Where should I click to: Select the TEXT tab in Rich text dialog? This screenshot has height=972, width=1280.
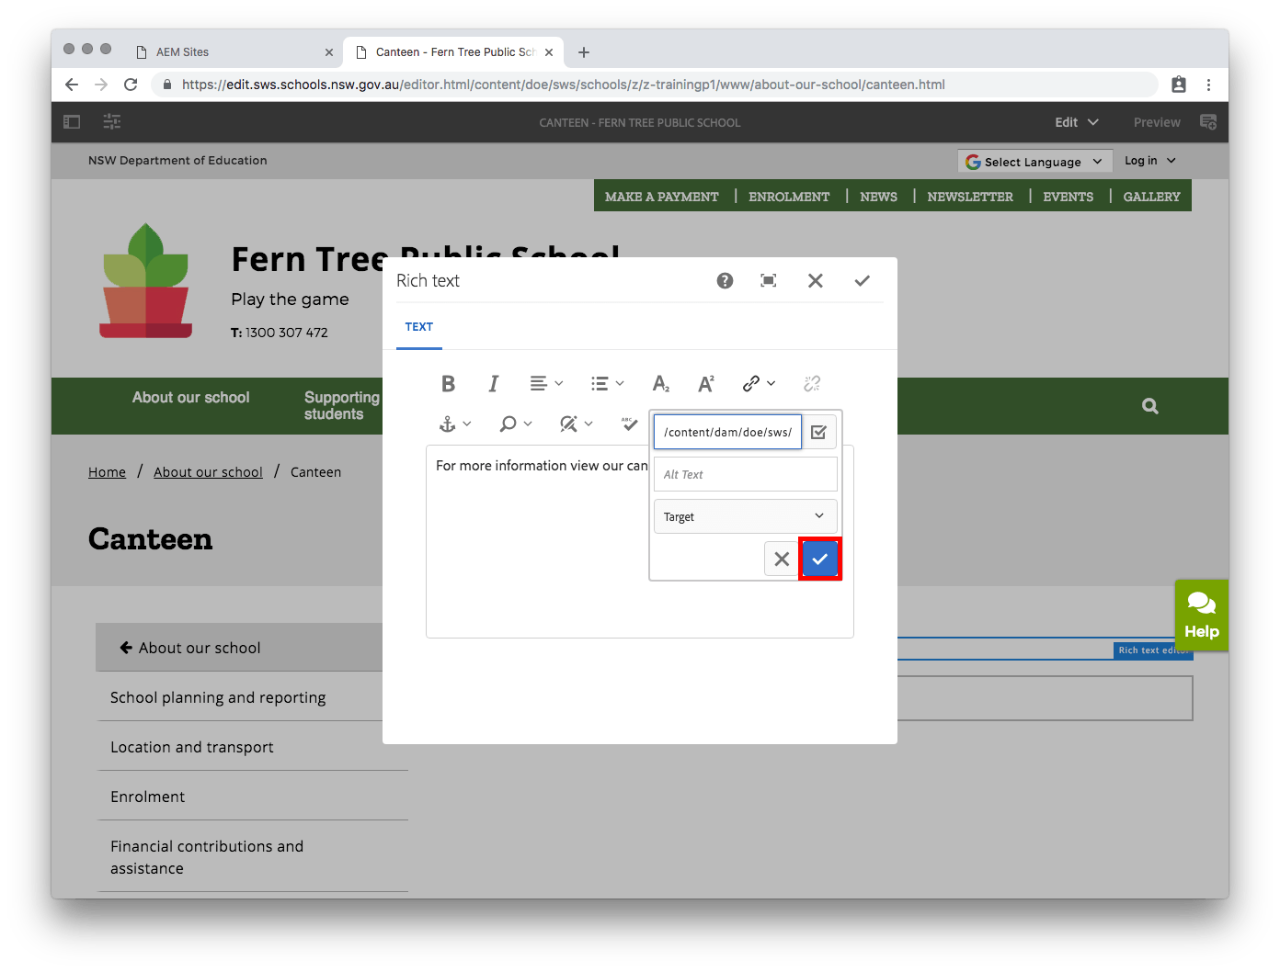(x=419, y=327)
